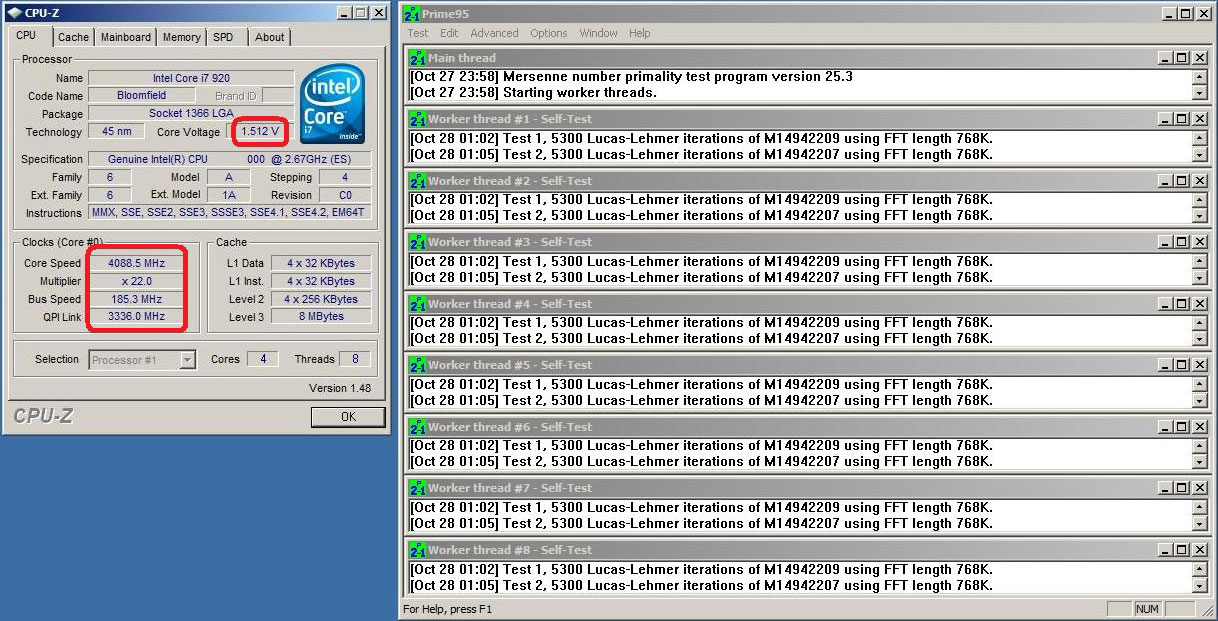Image resolution: width=1218 pixels, height=621 pixels.
Task: Switch to the CPU tab in CPU-Z
Action: [26, 36]
